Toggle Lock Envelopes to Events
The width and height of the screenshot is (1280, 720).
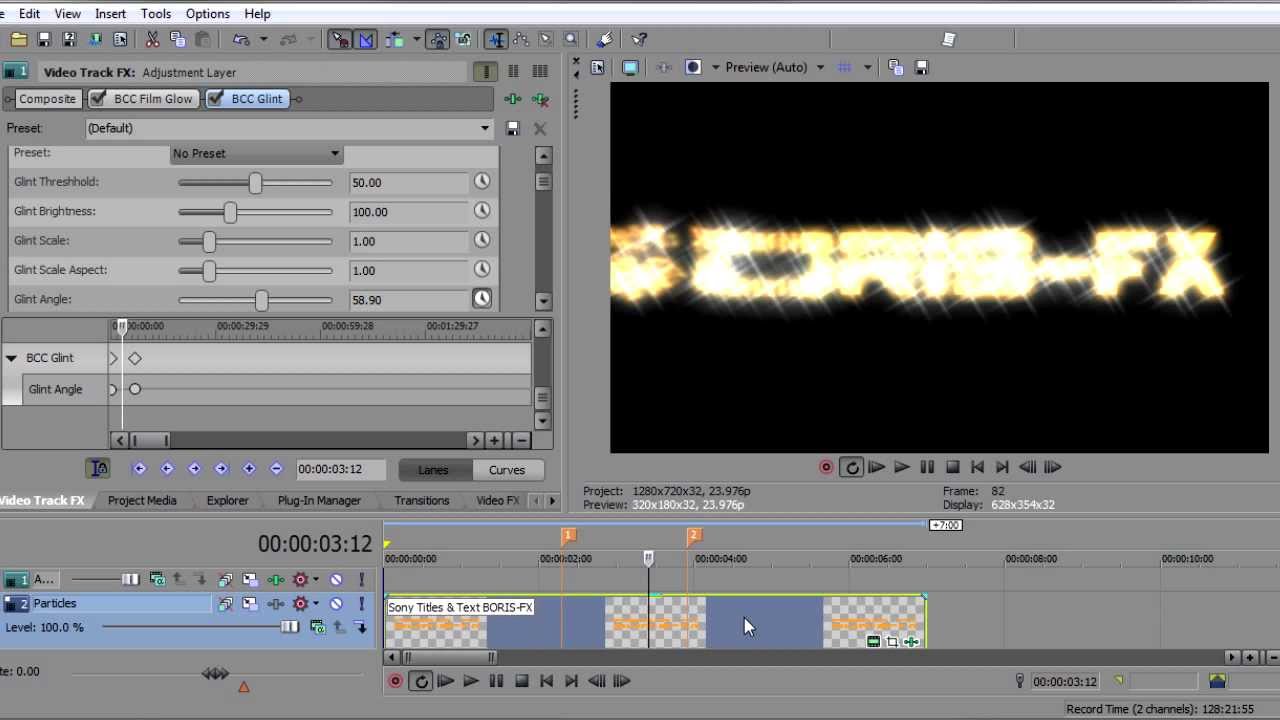438,40
